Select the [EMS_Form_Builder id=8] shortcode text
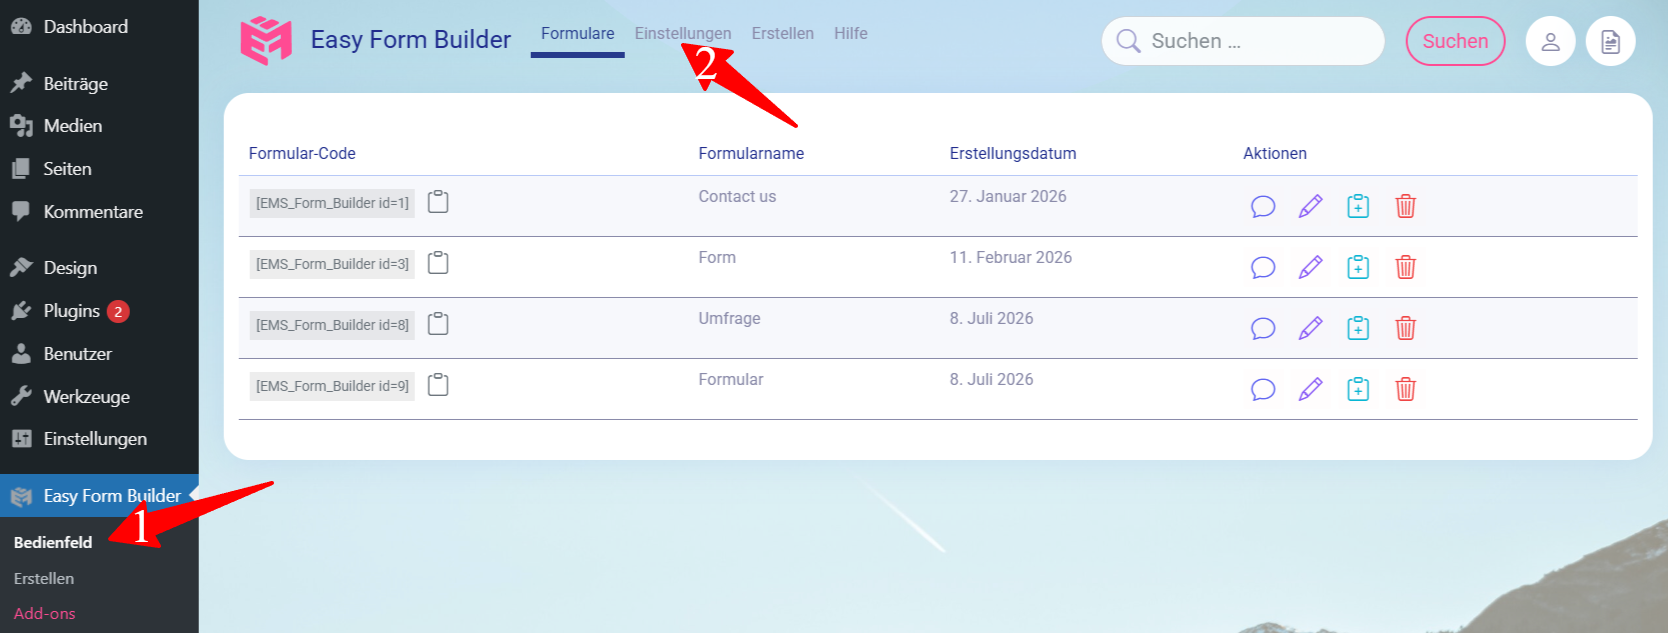This screenshot has height=633, width=1668. tap(332, 325)
